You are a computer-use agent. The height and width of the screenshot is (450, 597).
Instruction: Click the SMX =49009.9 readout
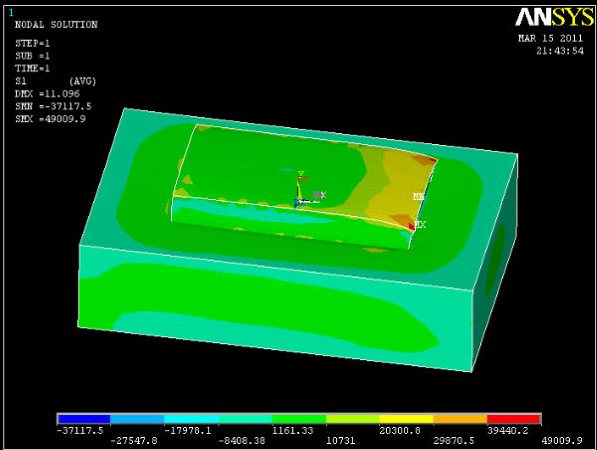click(x=50, y=119)
